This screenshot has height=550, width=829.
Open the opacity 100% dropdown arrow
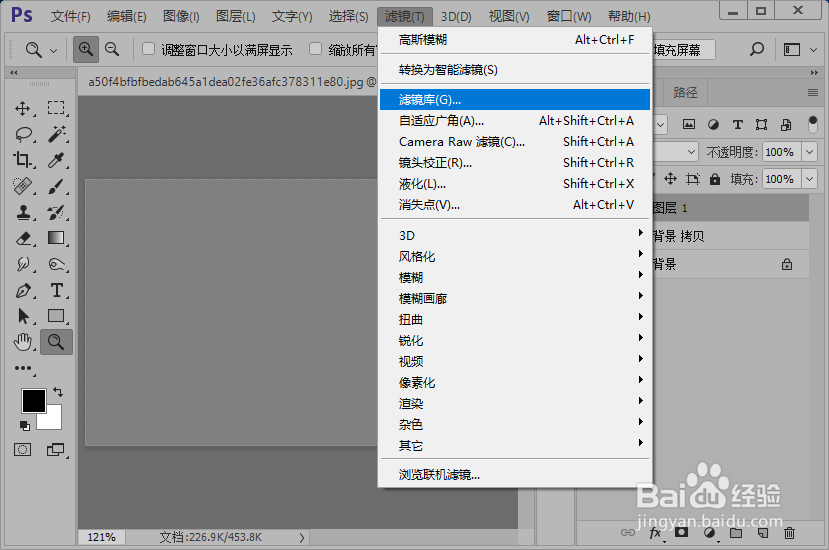809,152
